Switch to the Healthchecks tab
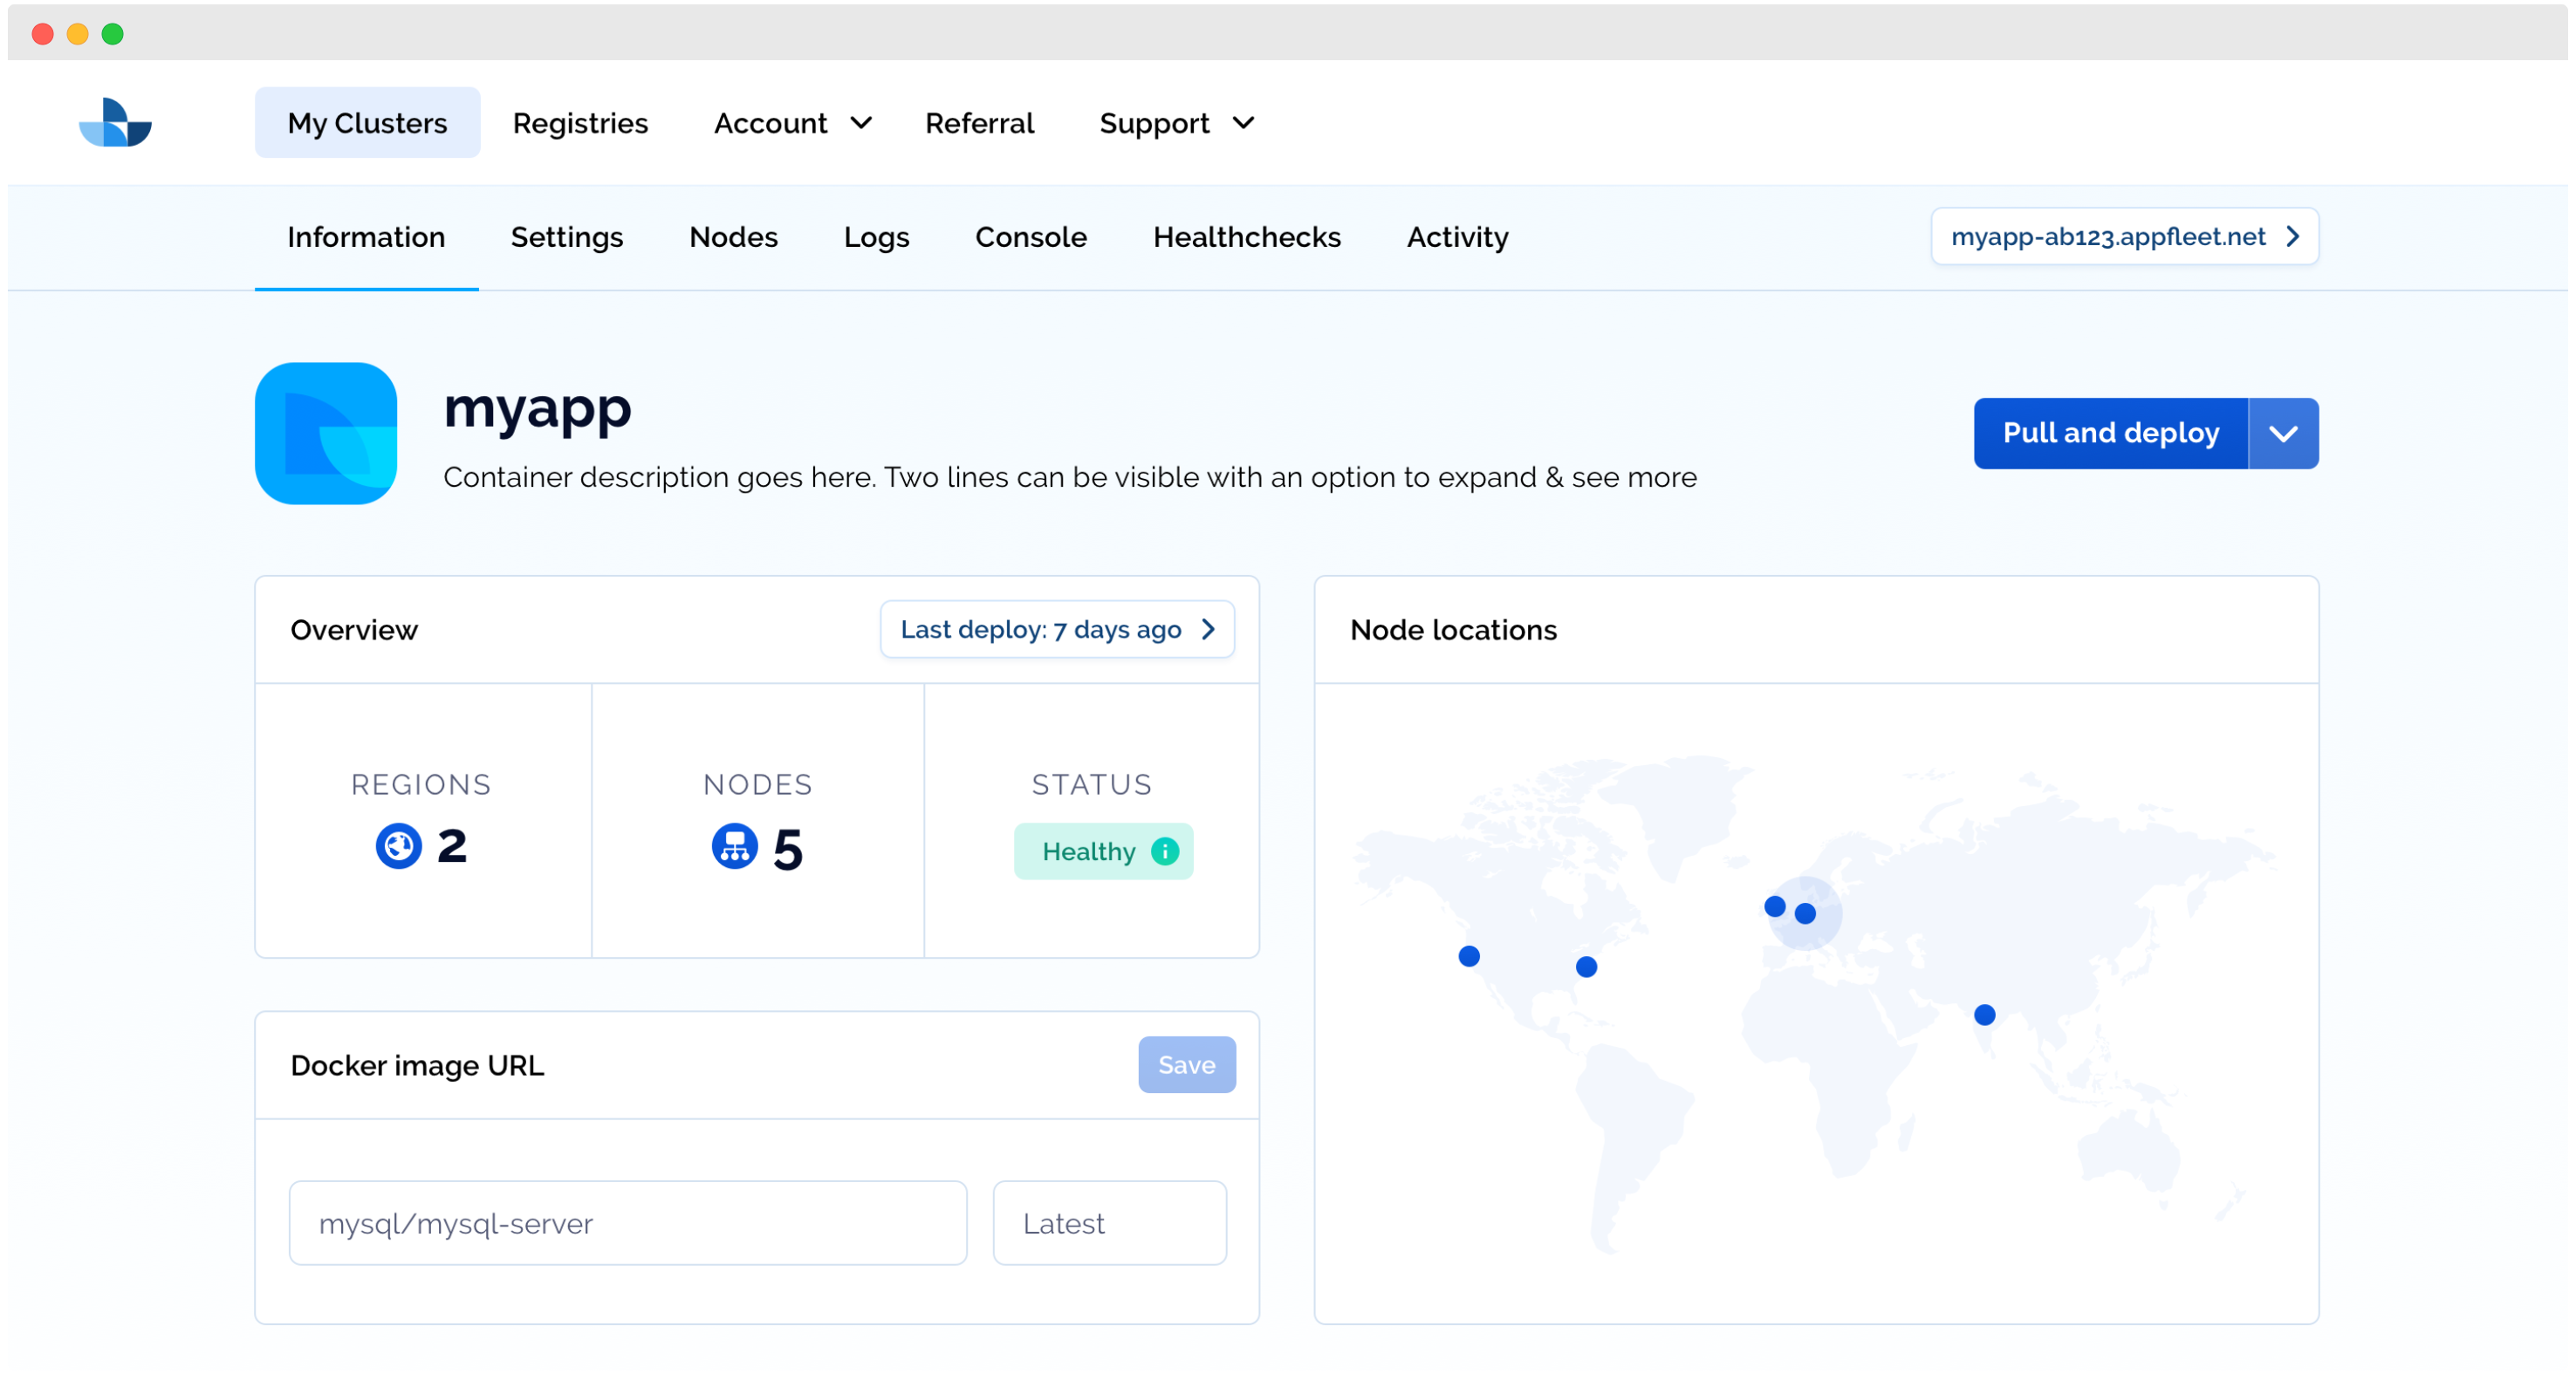 click(1246, 237)
